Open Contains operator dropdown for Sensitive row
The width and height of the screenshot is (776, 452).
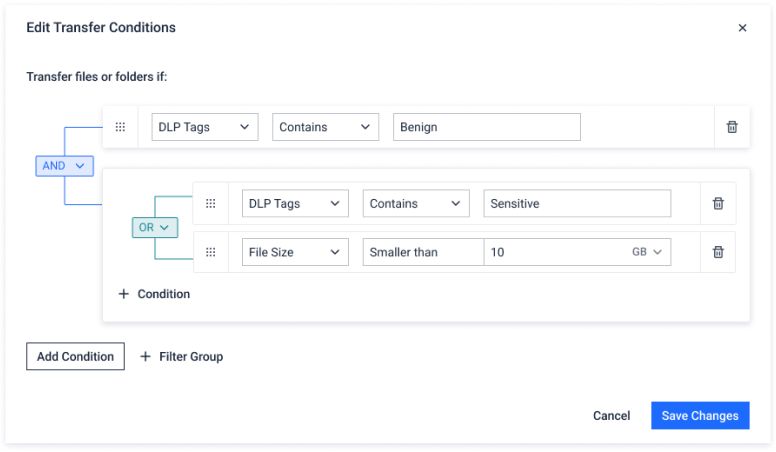415,203
